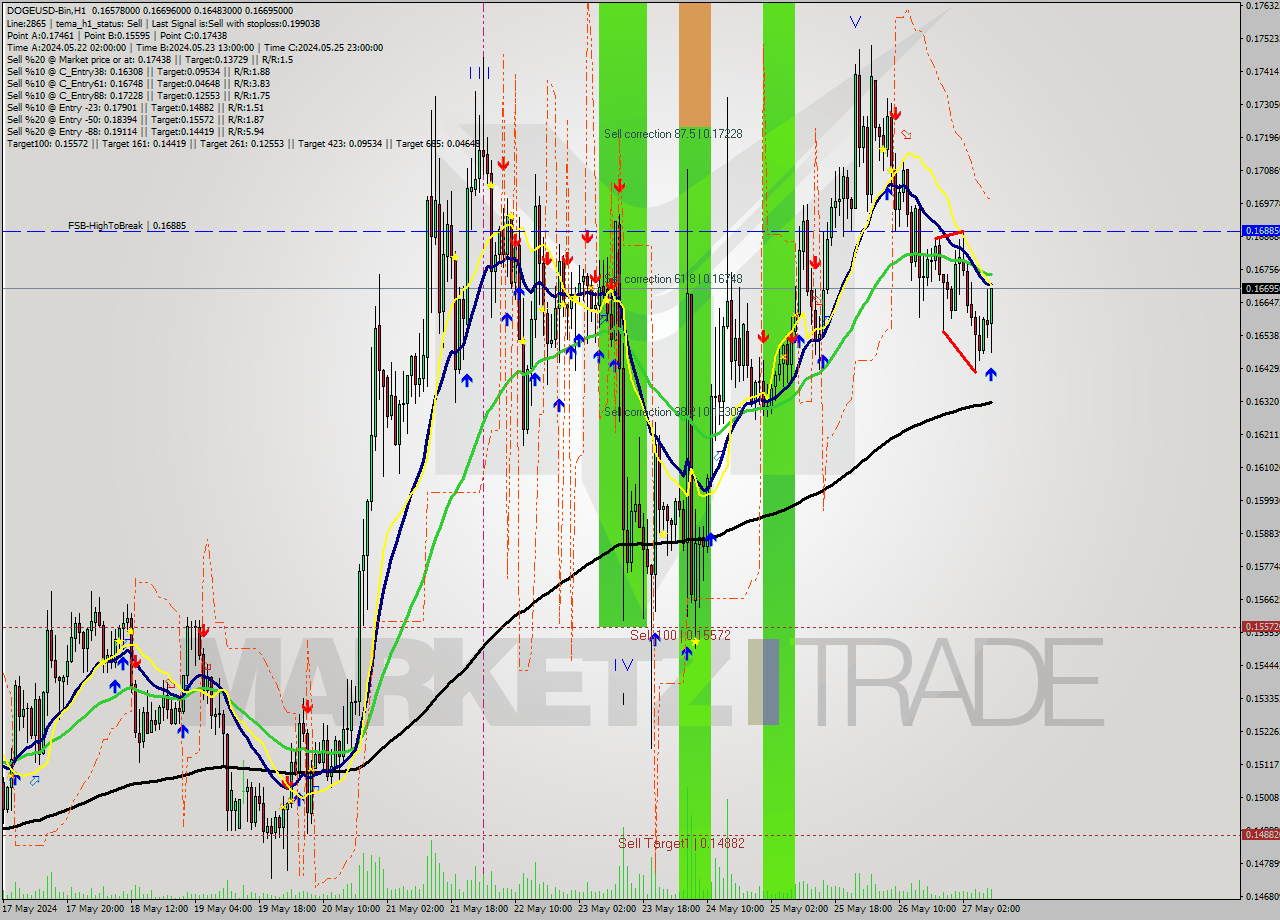Click the 'I V' wave label below Sell 100
The height and width of the screenshot is (920, 1280).
click(x=623, y=664)
